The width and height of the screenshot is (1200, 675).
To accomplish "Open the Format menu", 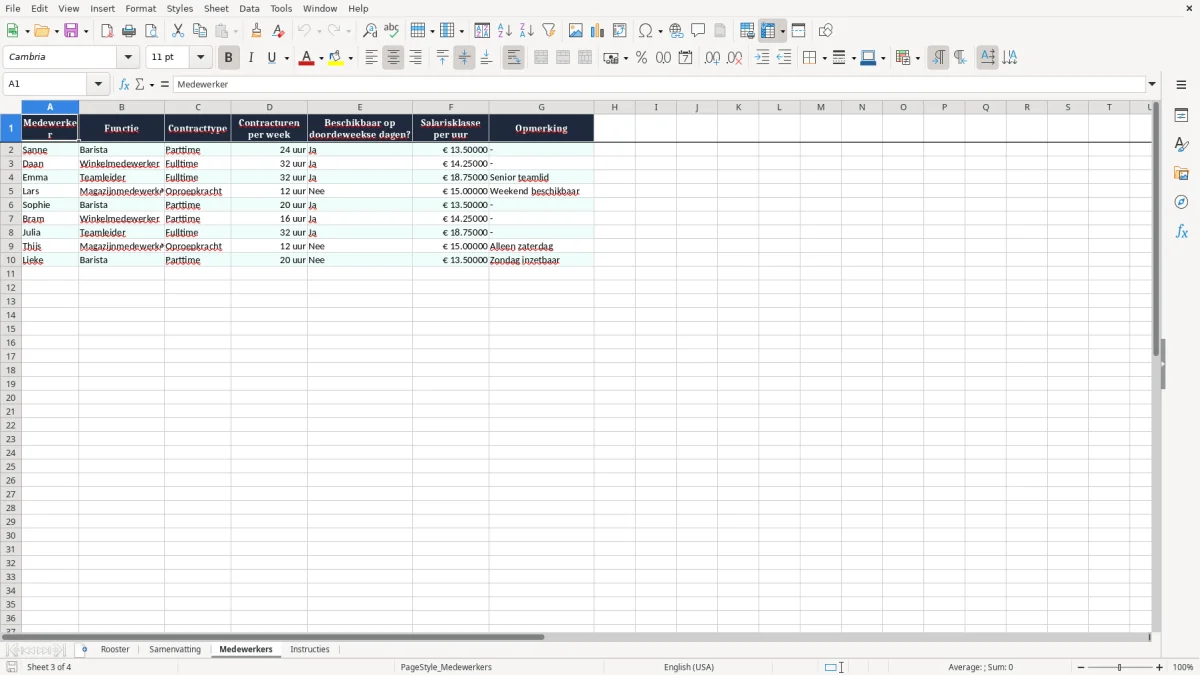I will point(140,8).
